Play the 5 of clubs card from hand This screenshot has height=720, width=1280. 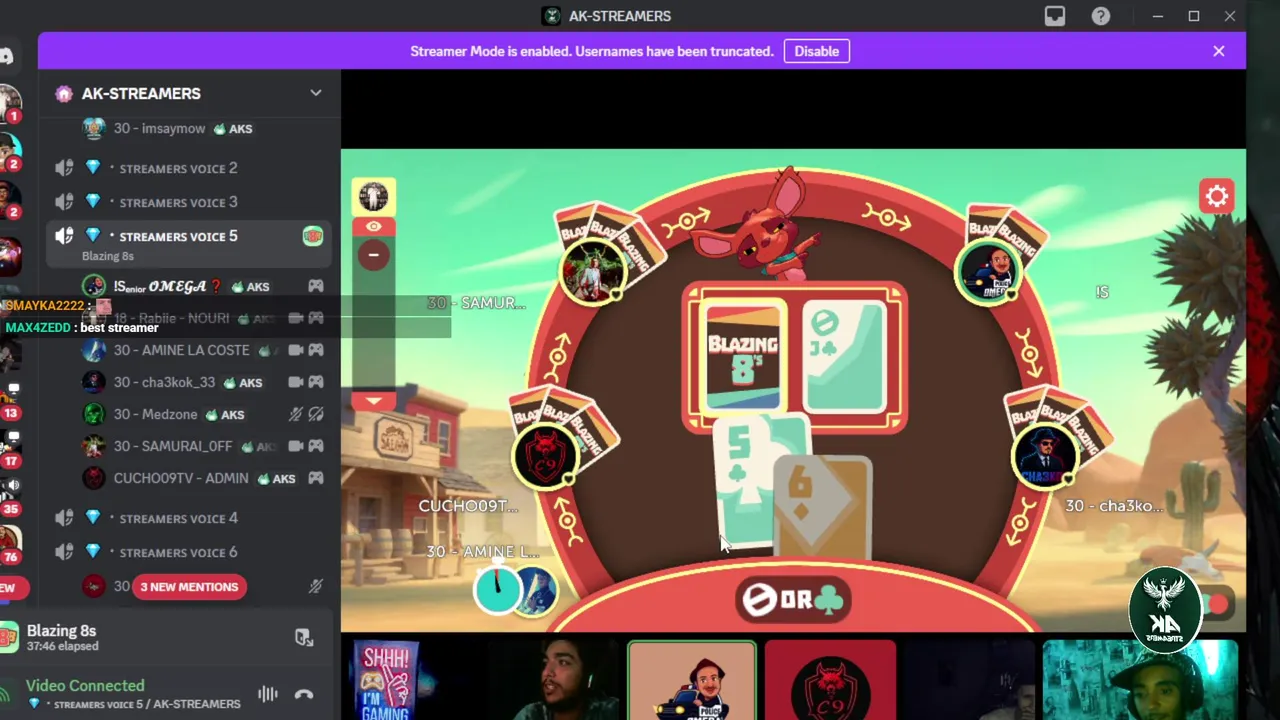click(751, 482)
